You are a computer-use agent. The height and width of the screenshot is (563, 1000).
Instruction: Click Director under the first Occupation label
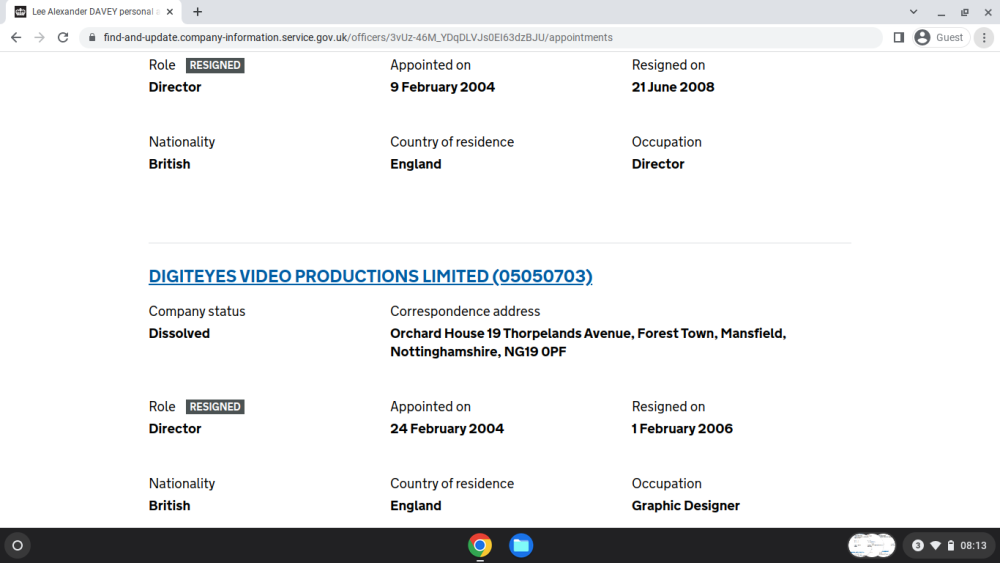coord(658,164)
